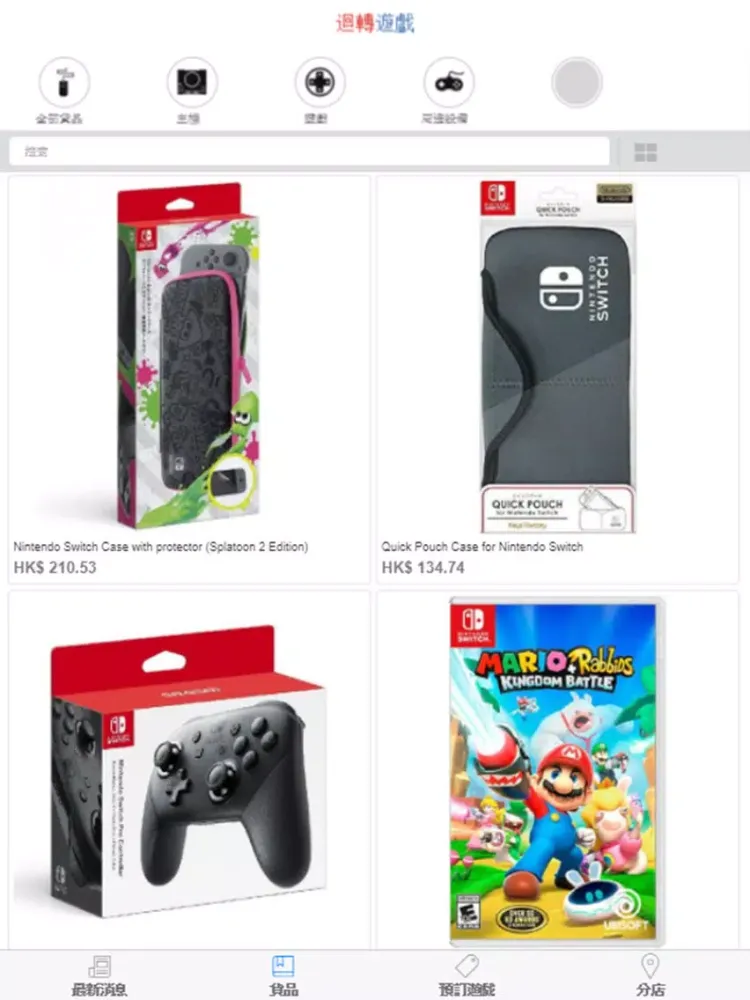Click the HK$ 210.53 price
The image size is (750, 1000).
(55, 567)
